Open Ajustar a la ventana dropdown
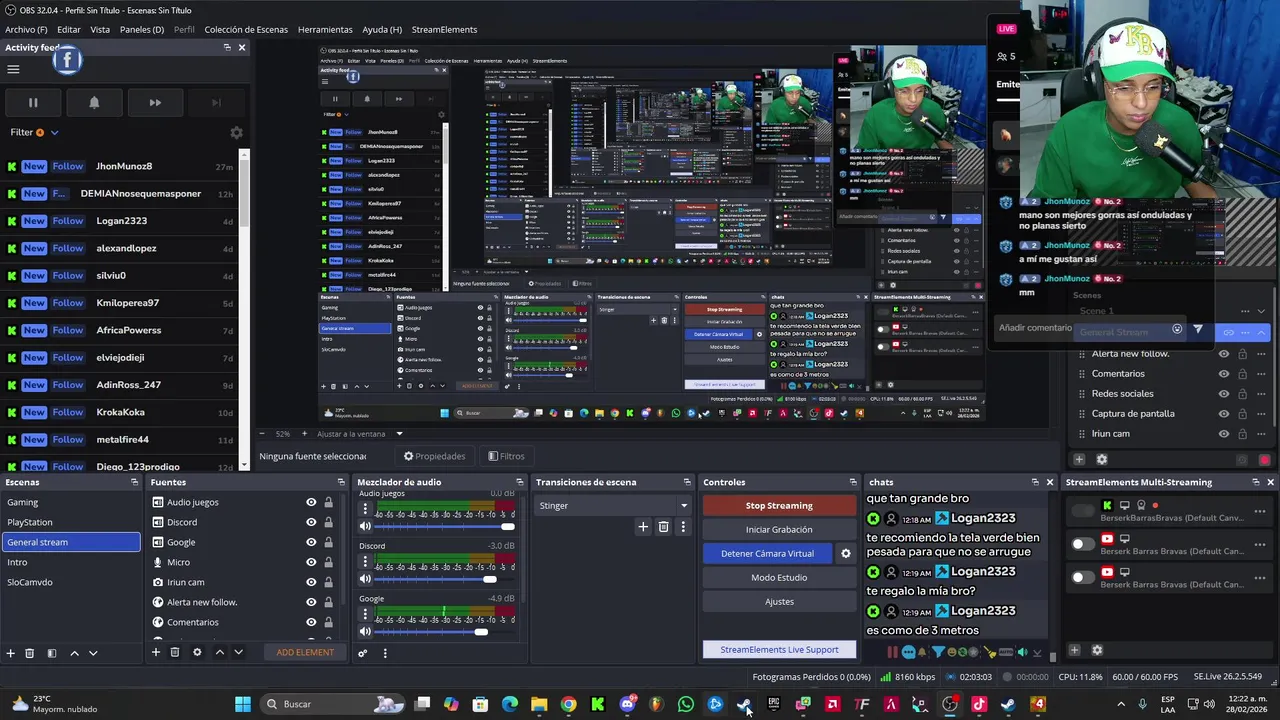This screenshot has height=720, width=1280. (360, 434)
